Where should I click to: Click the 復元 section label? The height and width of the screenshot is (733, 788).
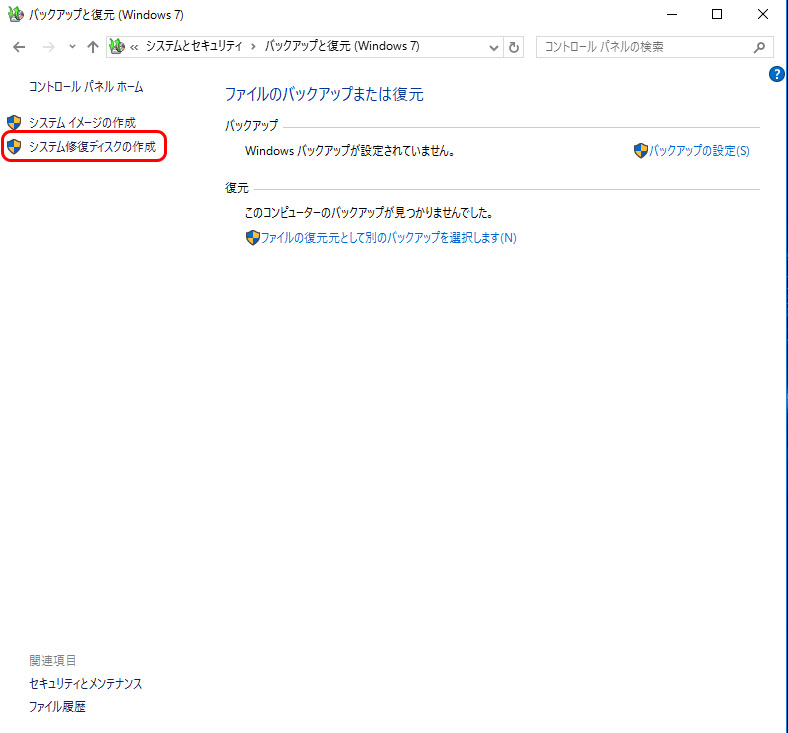[x=237, y=188]
